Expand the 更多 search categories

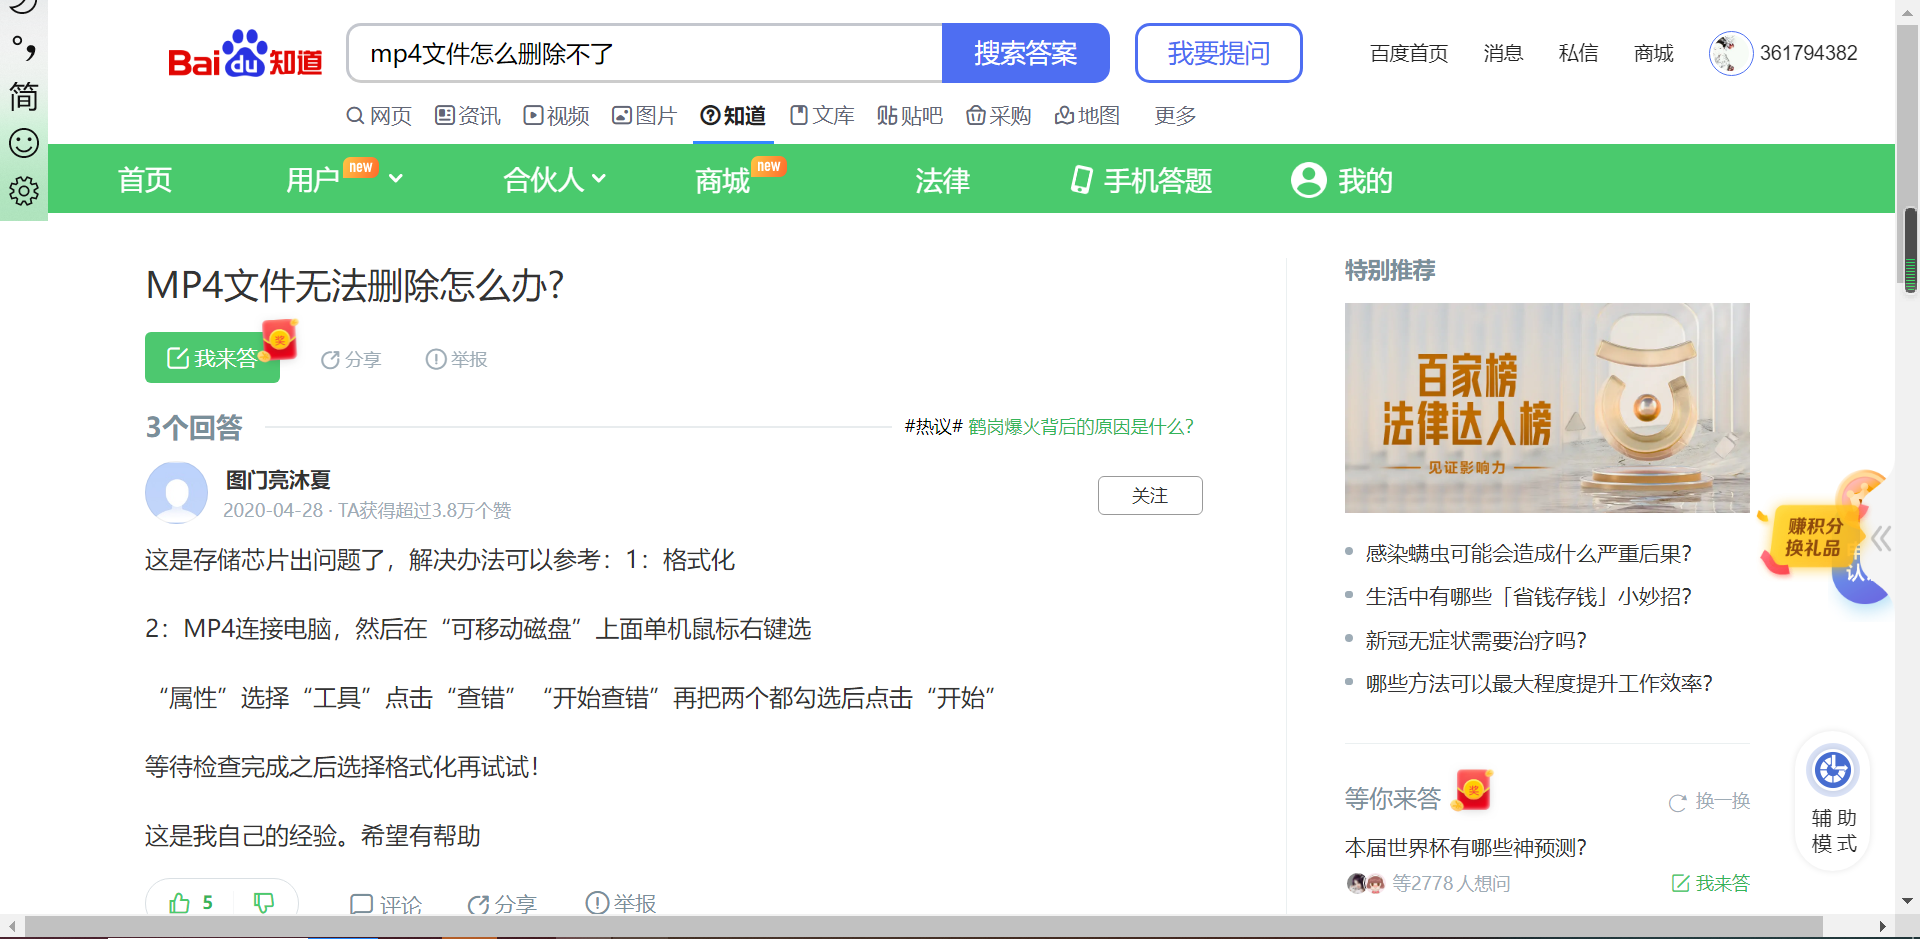[1175, 116]
